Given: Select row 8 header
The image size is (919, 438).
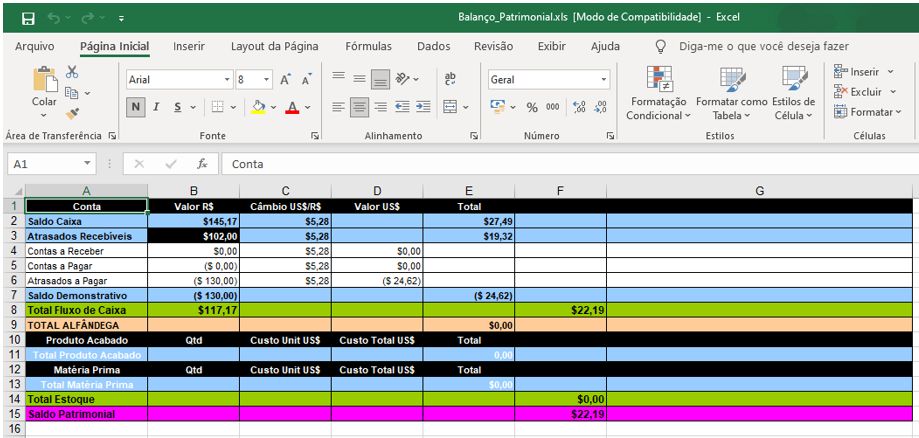Looking at the screenshot, I should click(x=15, y=310).
